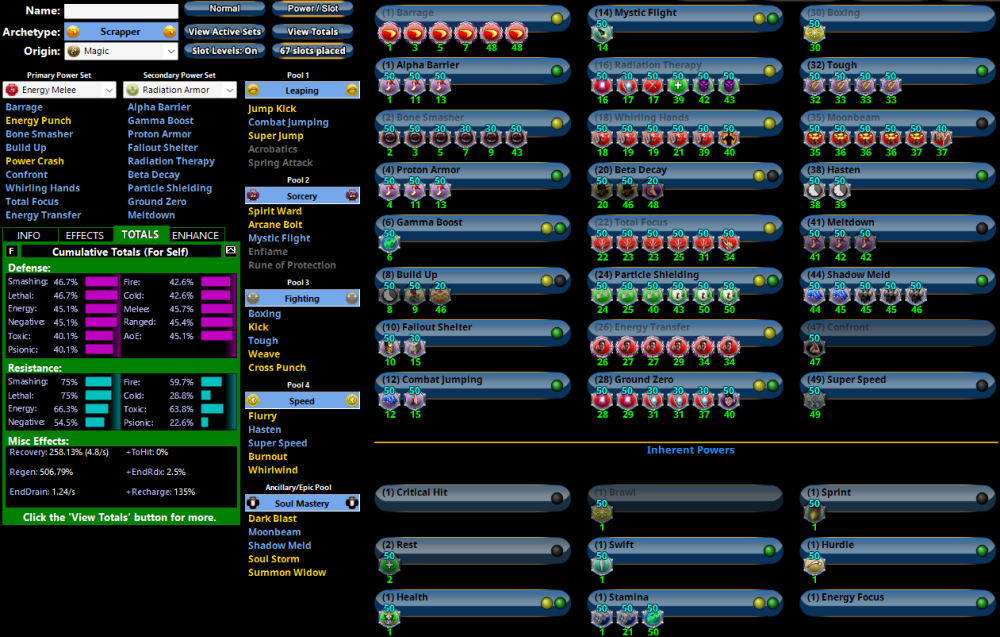
Task: Click the Hurdle inherent enhancement slot icon
Action: 814,564
